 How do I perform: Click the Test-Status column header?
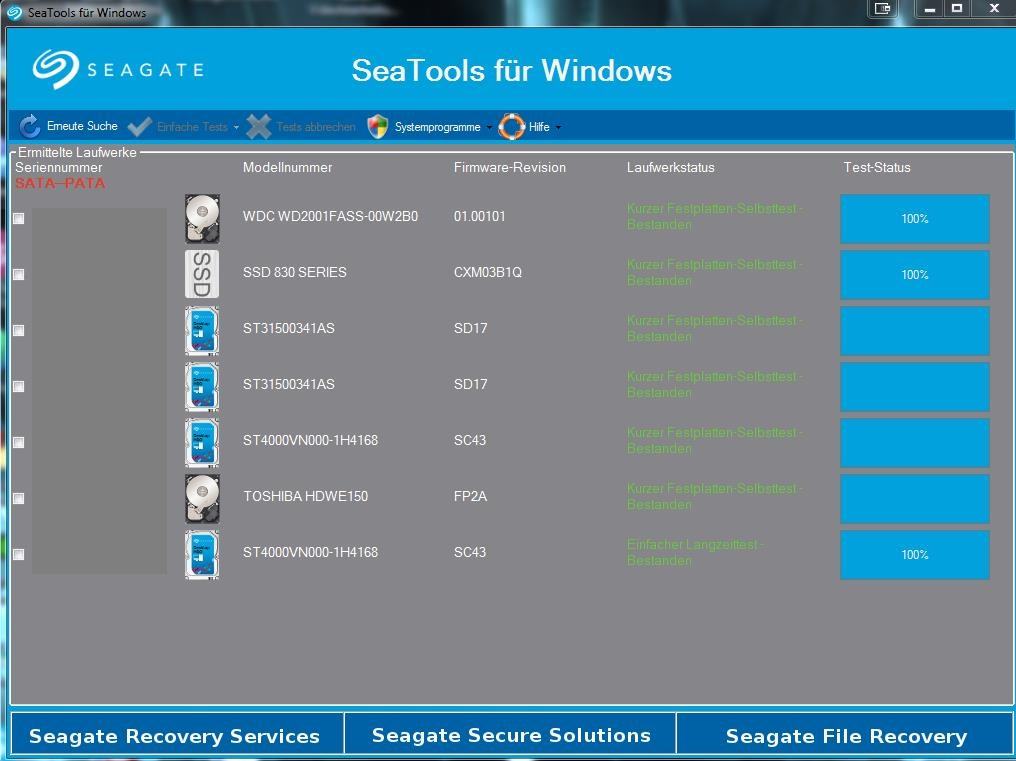(x=877, y=167)
